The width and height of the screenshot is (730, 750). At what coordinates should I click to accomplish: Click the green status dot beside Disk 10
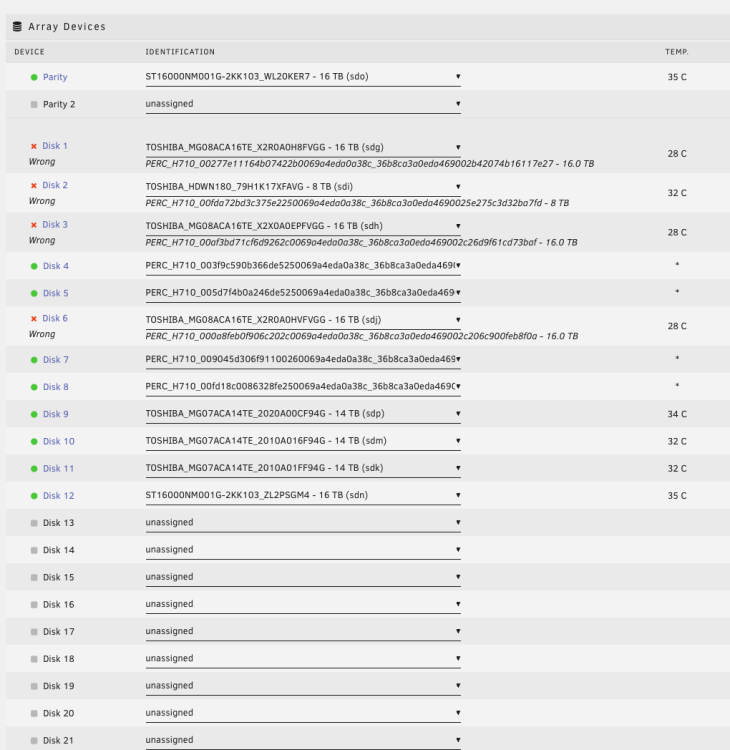point(34,441)
